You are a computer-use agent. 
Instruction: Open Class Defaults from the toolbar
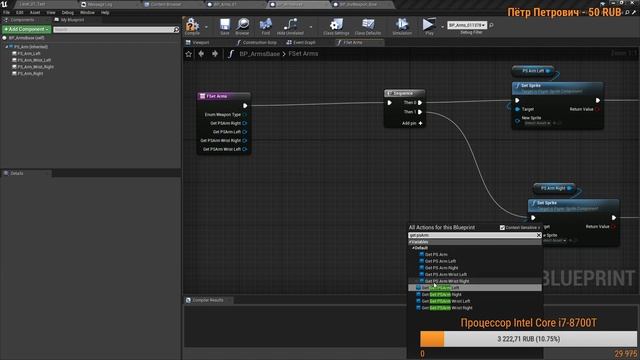[x=368, y=24]
